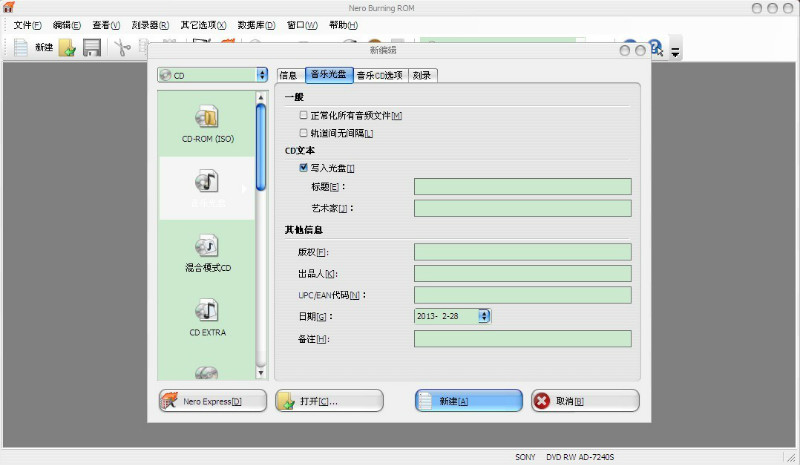800x465 pixels.
Task: Click the compilation list scroll up arrow
Action: click(261, 97)
